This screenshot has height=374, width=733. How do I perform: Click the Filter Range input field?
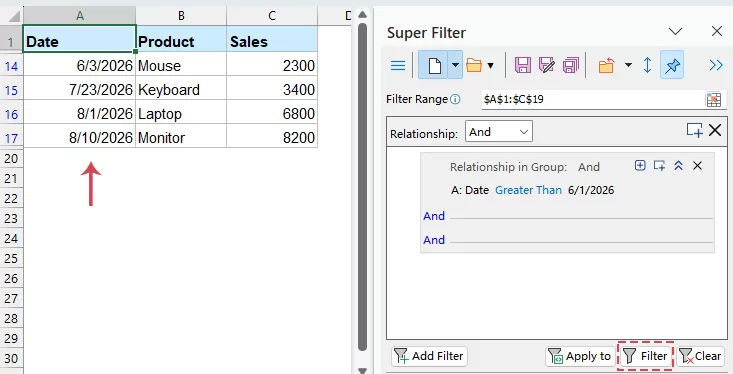[x=594, y=99]
